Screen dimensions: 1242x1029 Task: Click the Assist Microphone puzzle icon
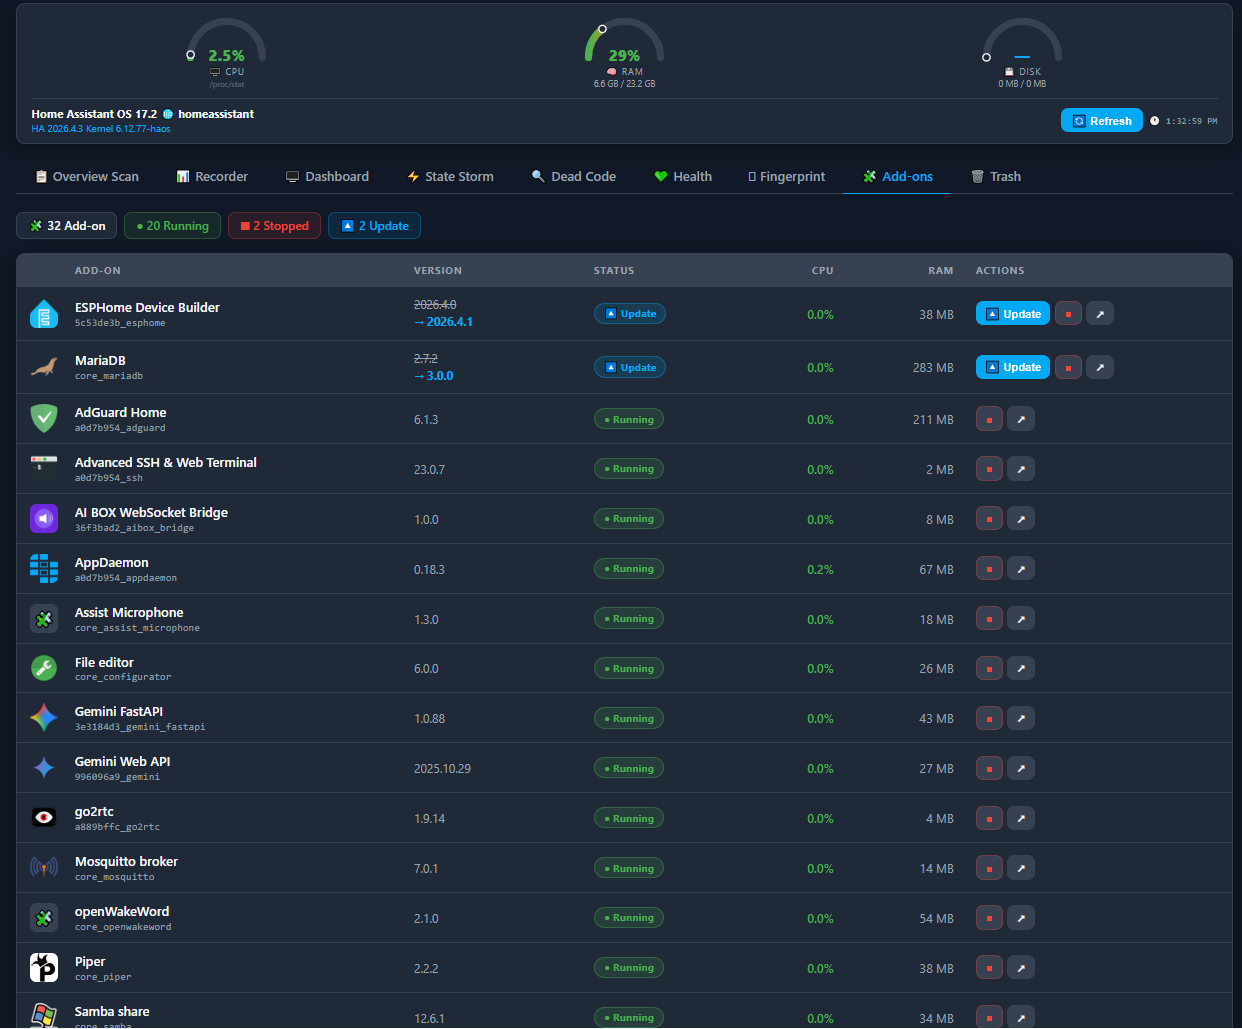pyautogui.click(x=44, y=619)
